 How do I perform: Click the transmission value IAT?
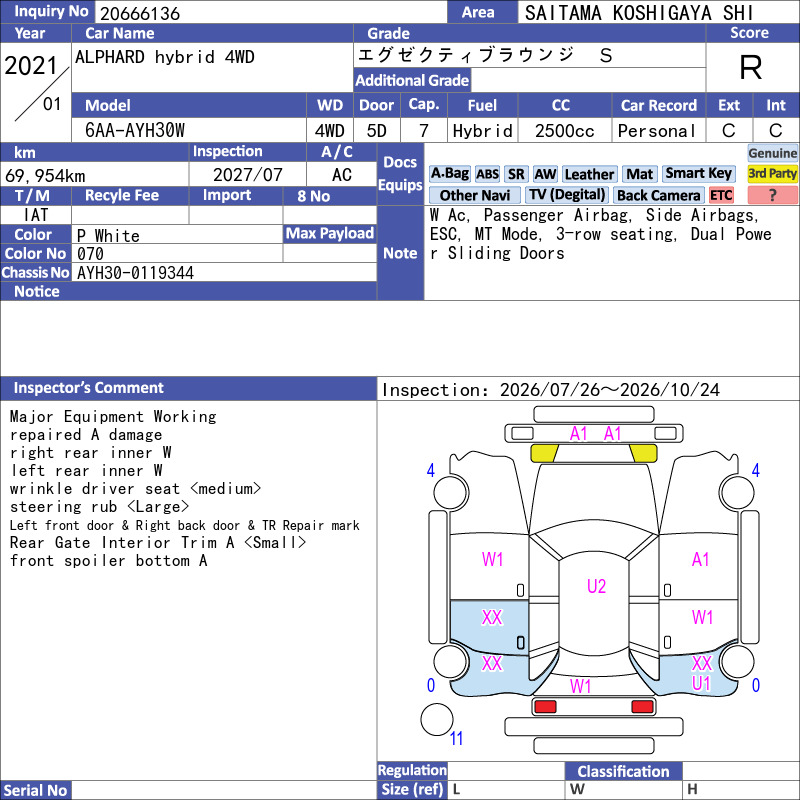(x=36, y=215)
